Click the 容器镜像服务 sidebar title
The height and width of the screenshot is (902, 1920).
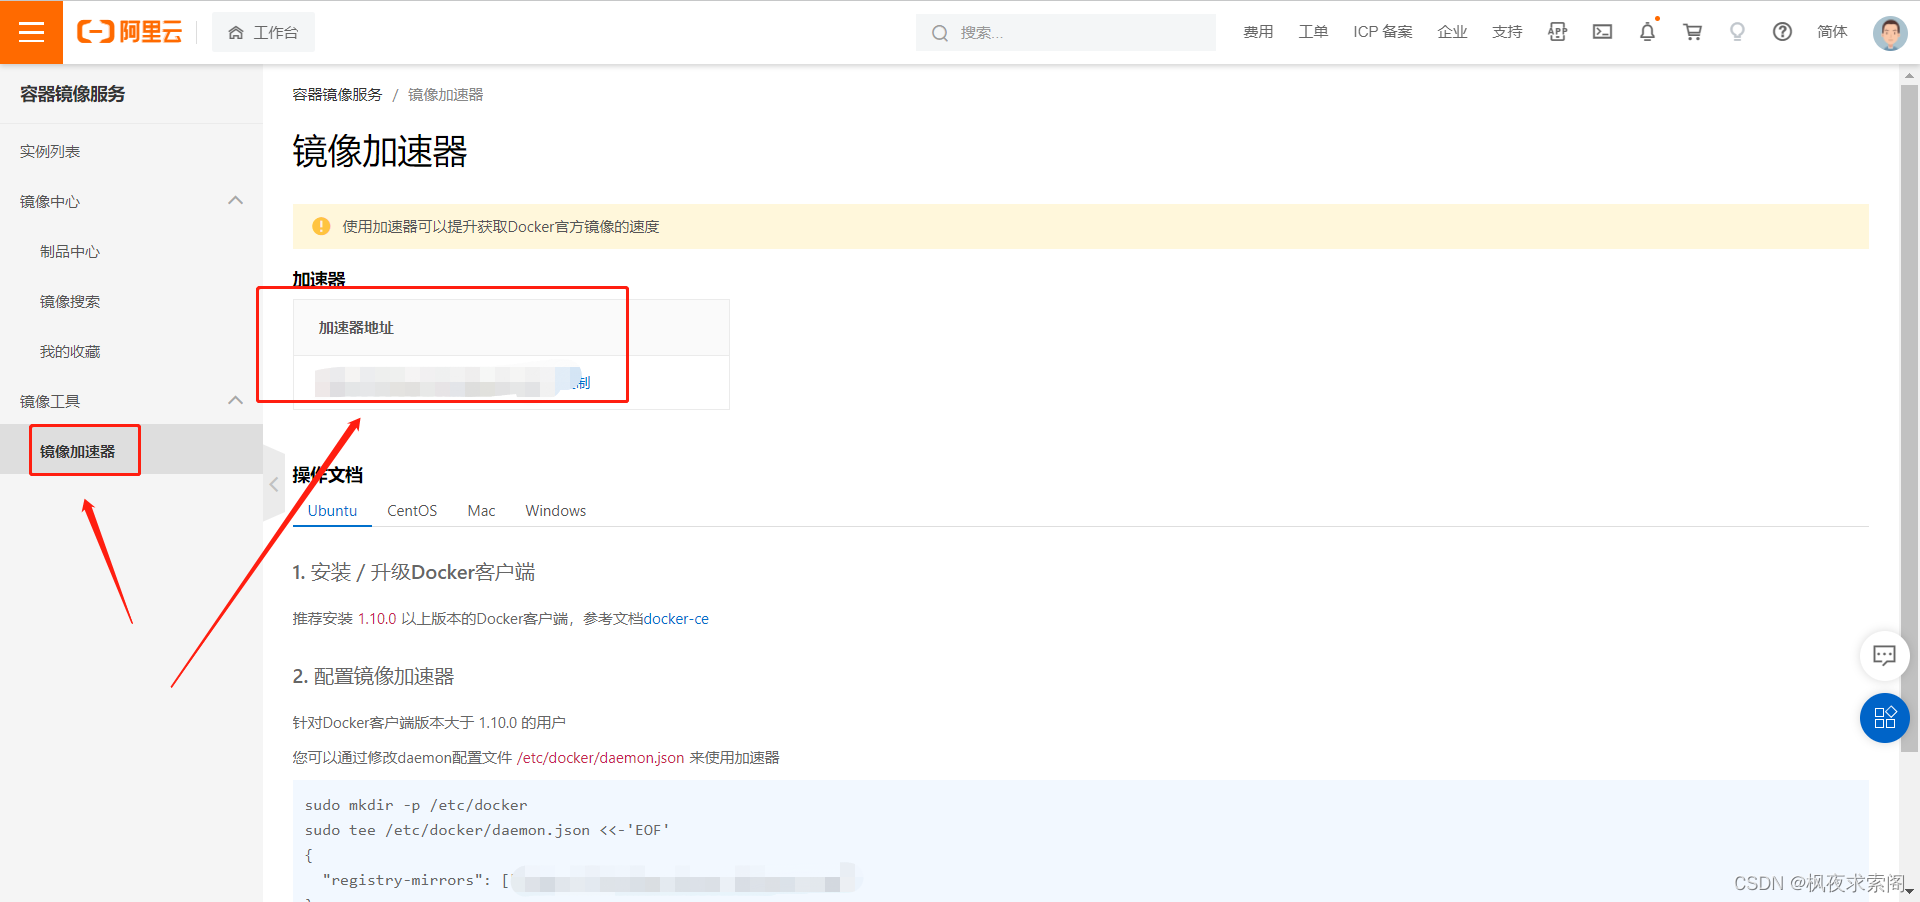click(x=73, y=94)
